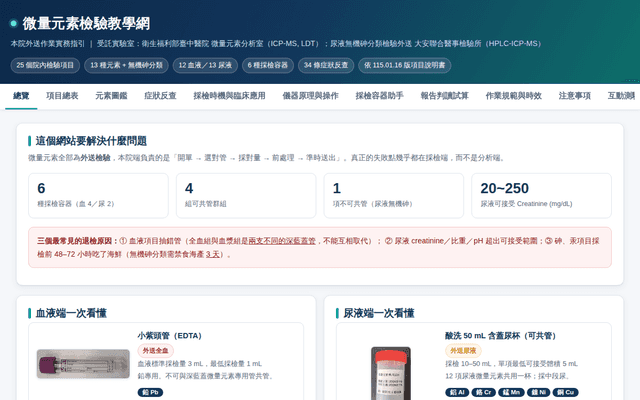640x400 pixels.
Task: Click the 這個網站要解決什麼問題 heading
Action: (x=91, y=141)
